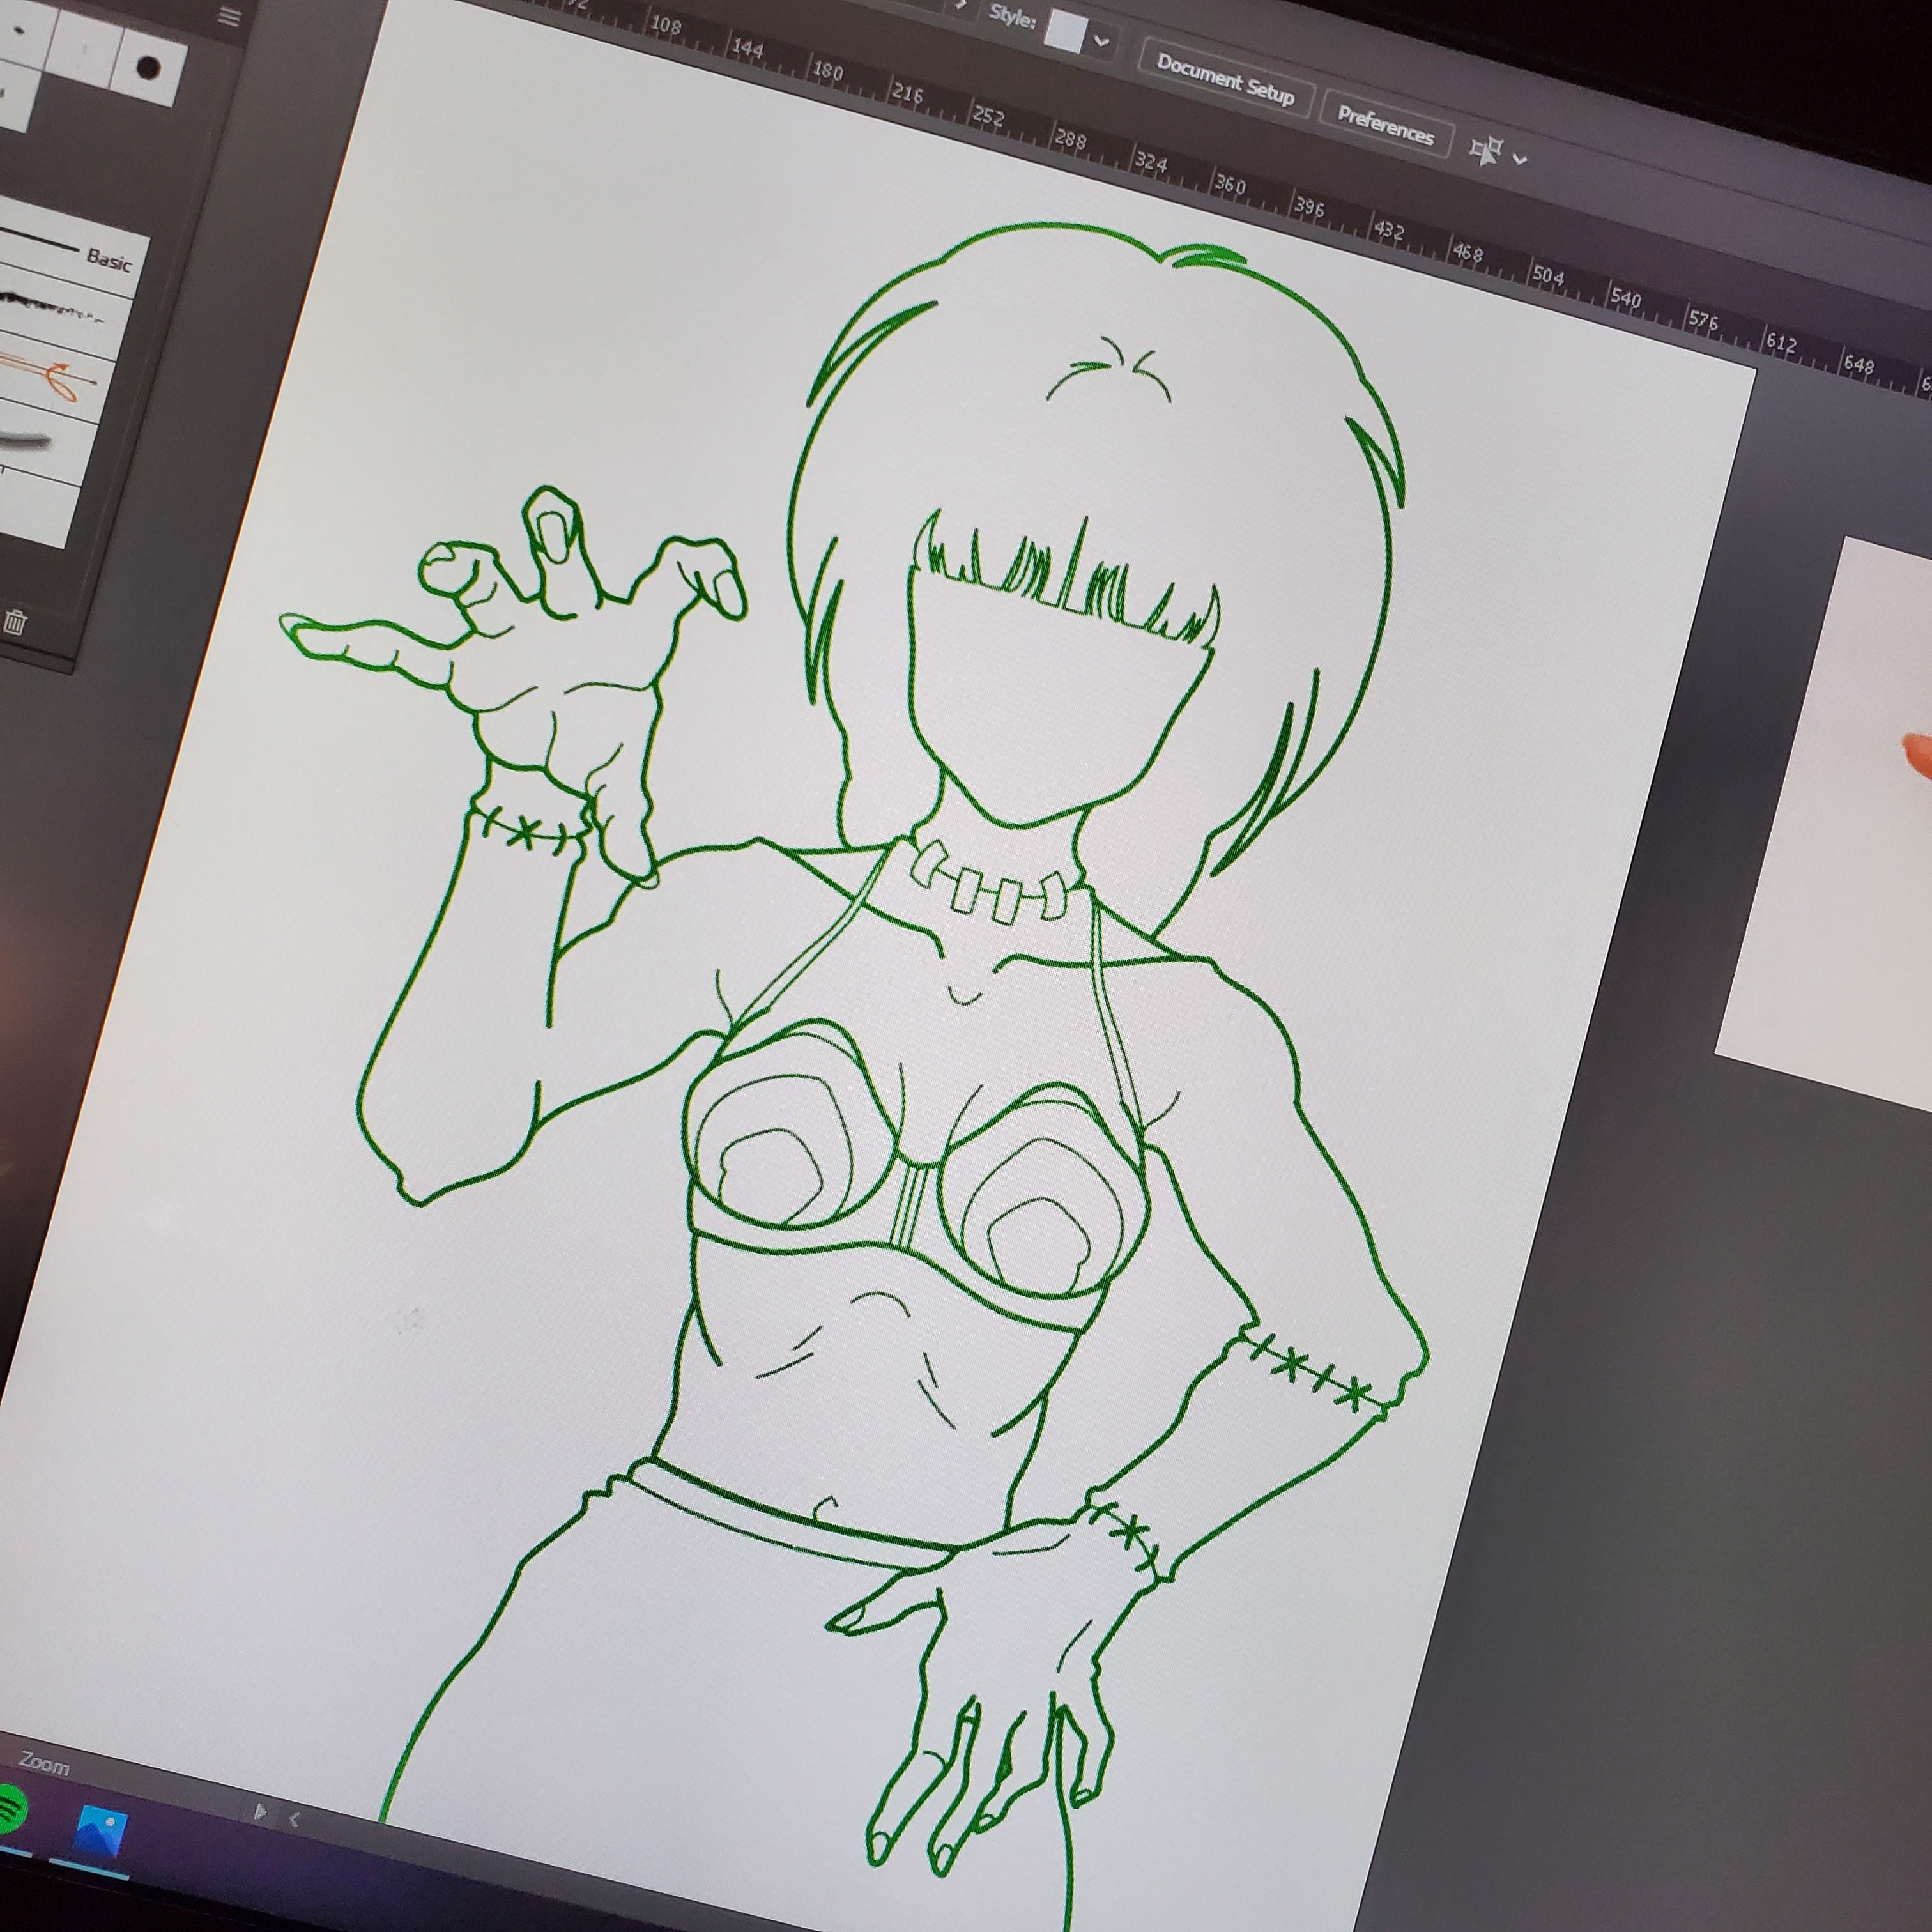
Task: Choose the Basic brush stroke
Action: [70, 250]
